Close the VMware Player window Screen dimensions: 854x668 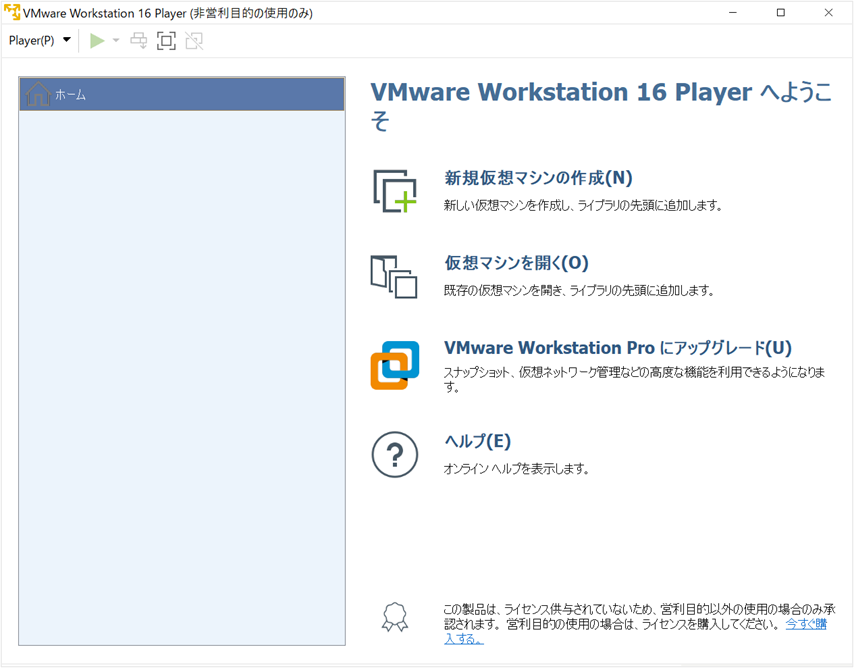[828, 13]
